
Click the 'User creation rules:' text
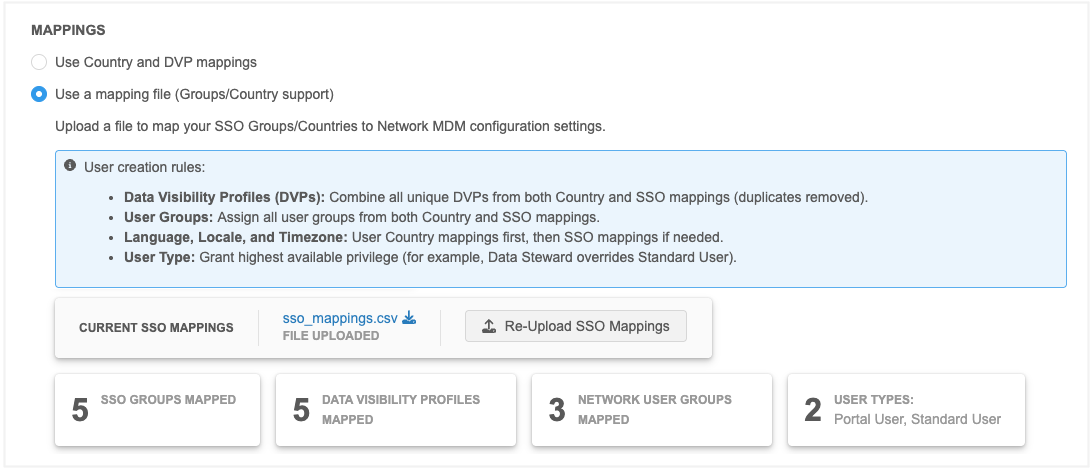[x=145, y=167]
